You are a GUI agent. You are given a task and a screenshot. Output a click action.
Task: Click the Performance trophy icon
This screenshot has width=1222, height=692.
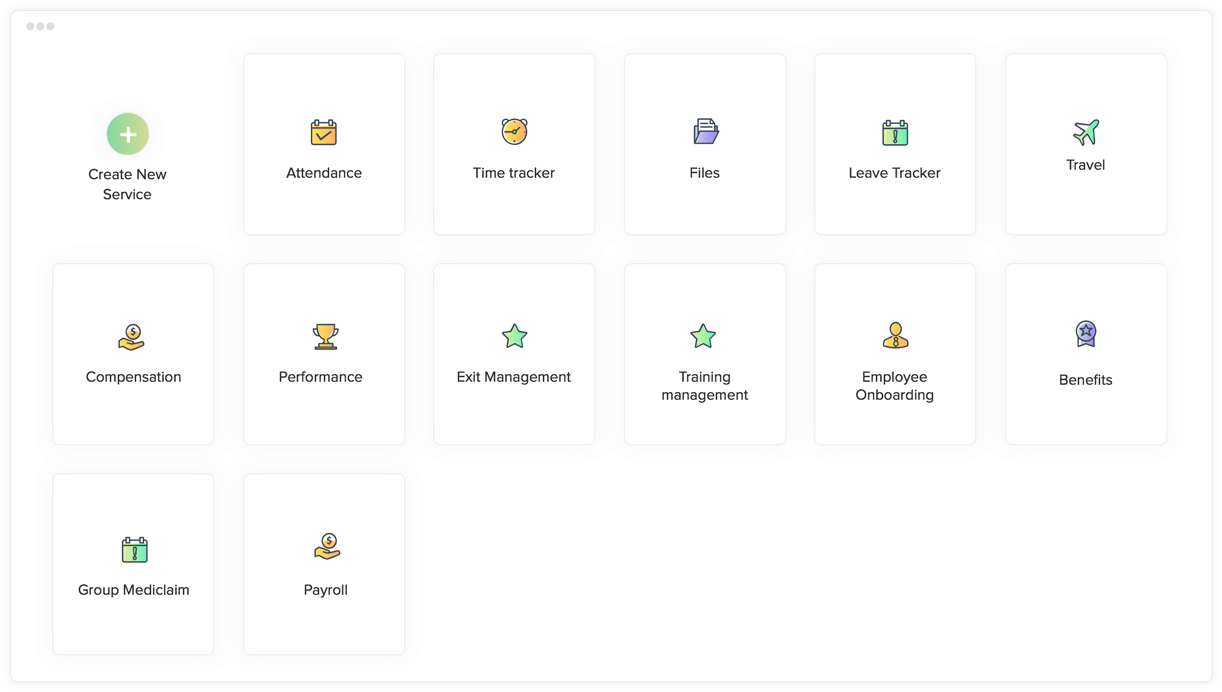pos(325,337)
